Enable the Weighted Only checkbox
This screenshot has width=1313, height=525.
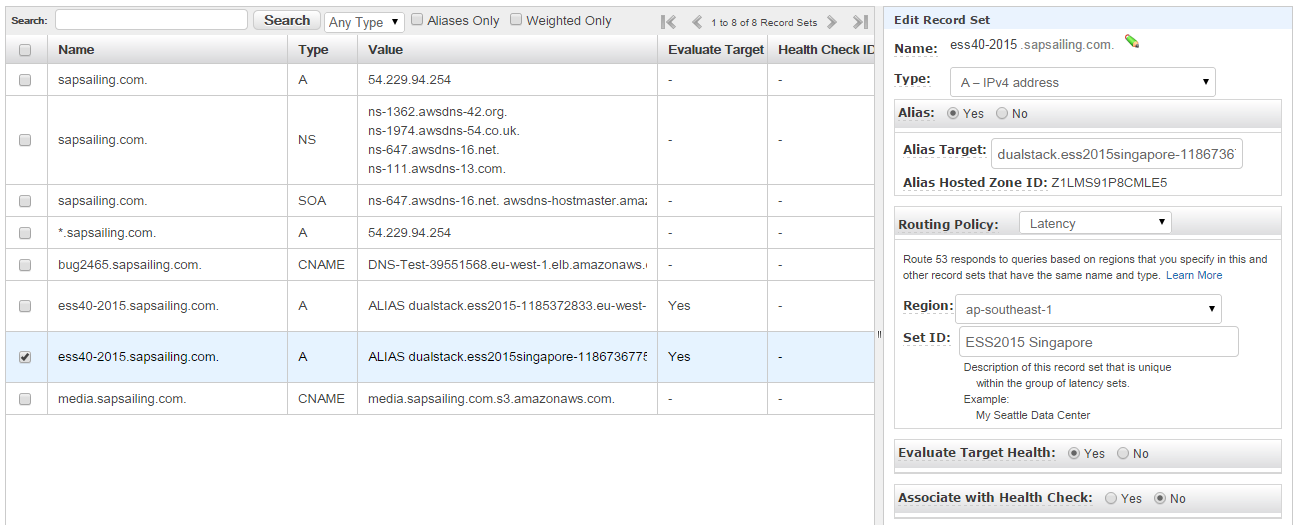(x=516, y=19)
